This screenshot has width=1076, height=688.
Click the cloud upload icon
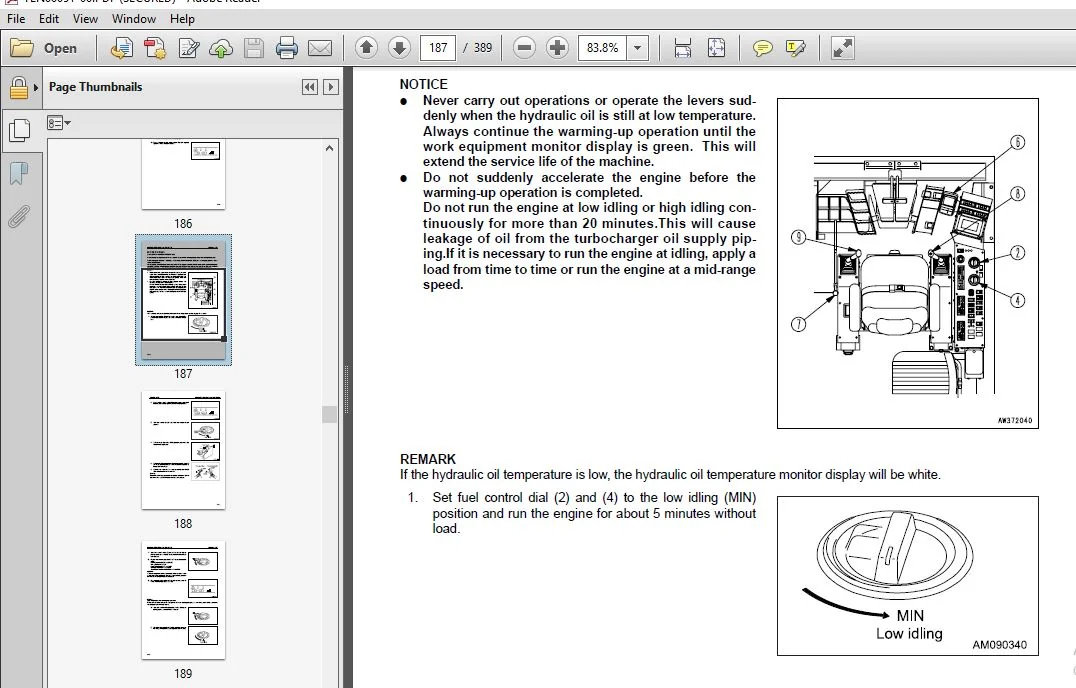click(x=221, y=48)
